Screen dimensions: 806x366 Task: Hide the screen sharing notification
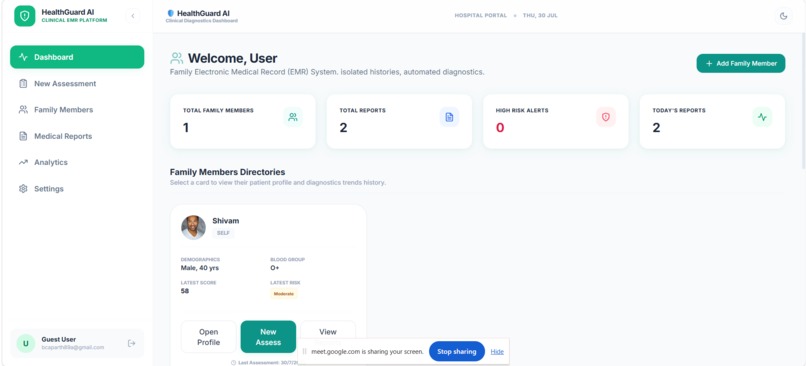(x=497, y=352)
